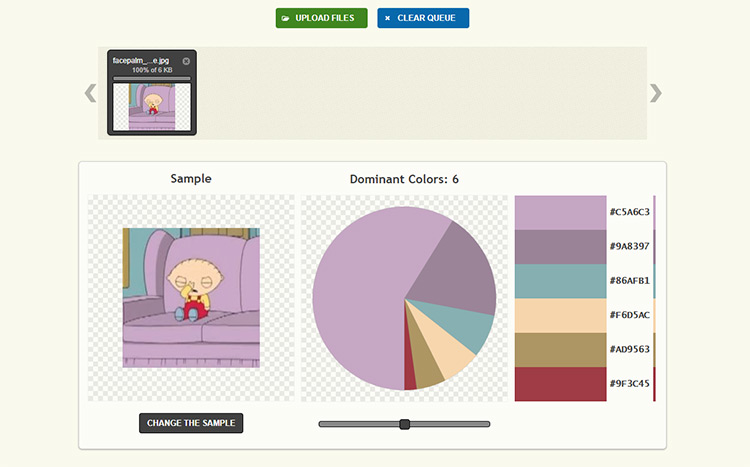Click the hex code text #86AFB1

629,280
